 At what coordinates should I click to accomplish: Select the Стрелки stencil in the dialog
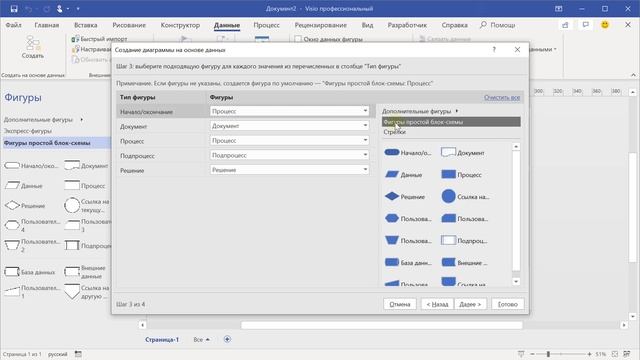395,132
